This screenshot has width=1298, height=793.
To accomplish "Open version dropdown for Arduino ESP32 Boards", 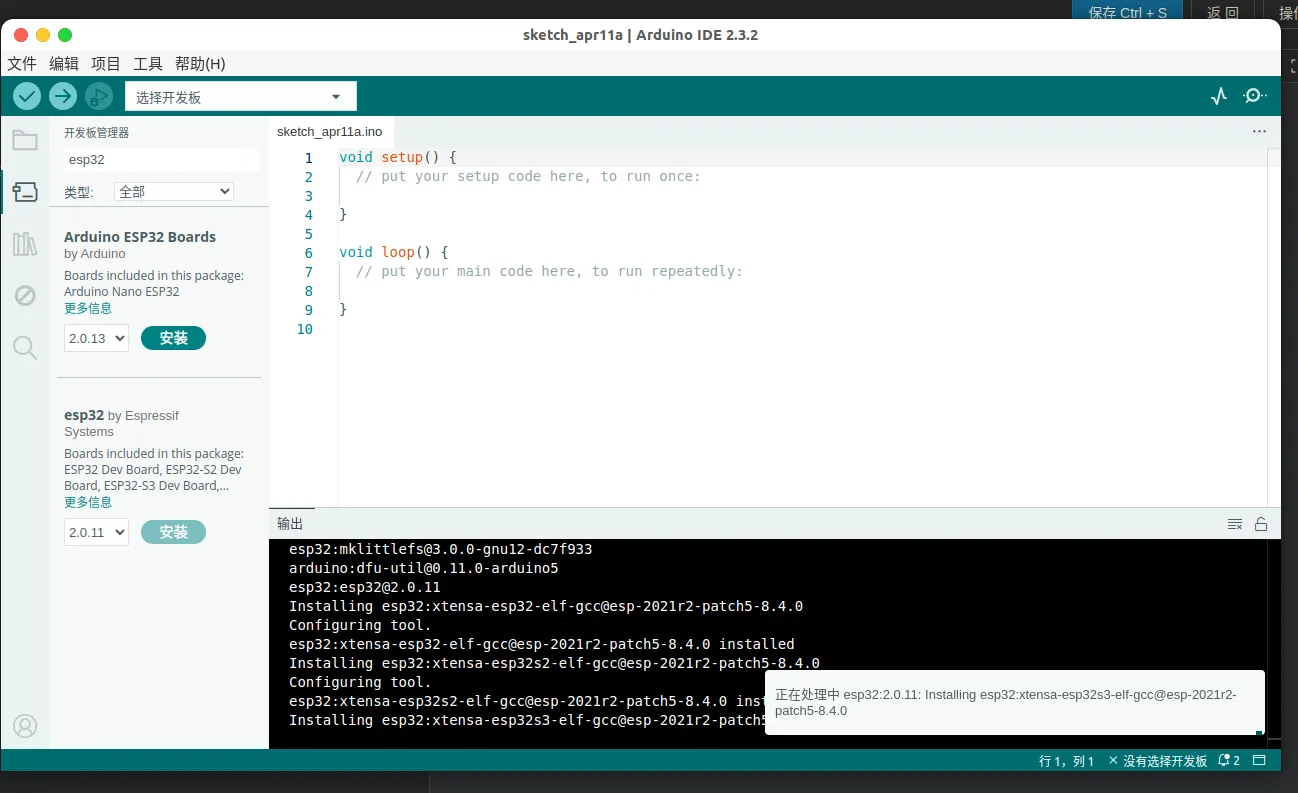I will click(96, 339).
